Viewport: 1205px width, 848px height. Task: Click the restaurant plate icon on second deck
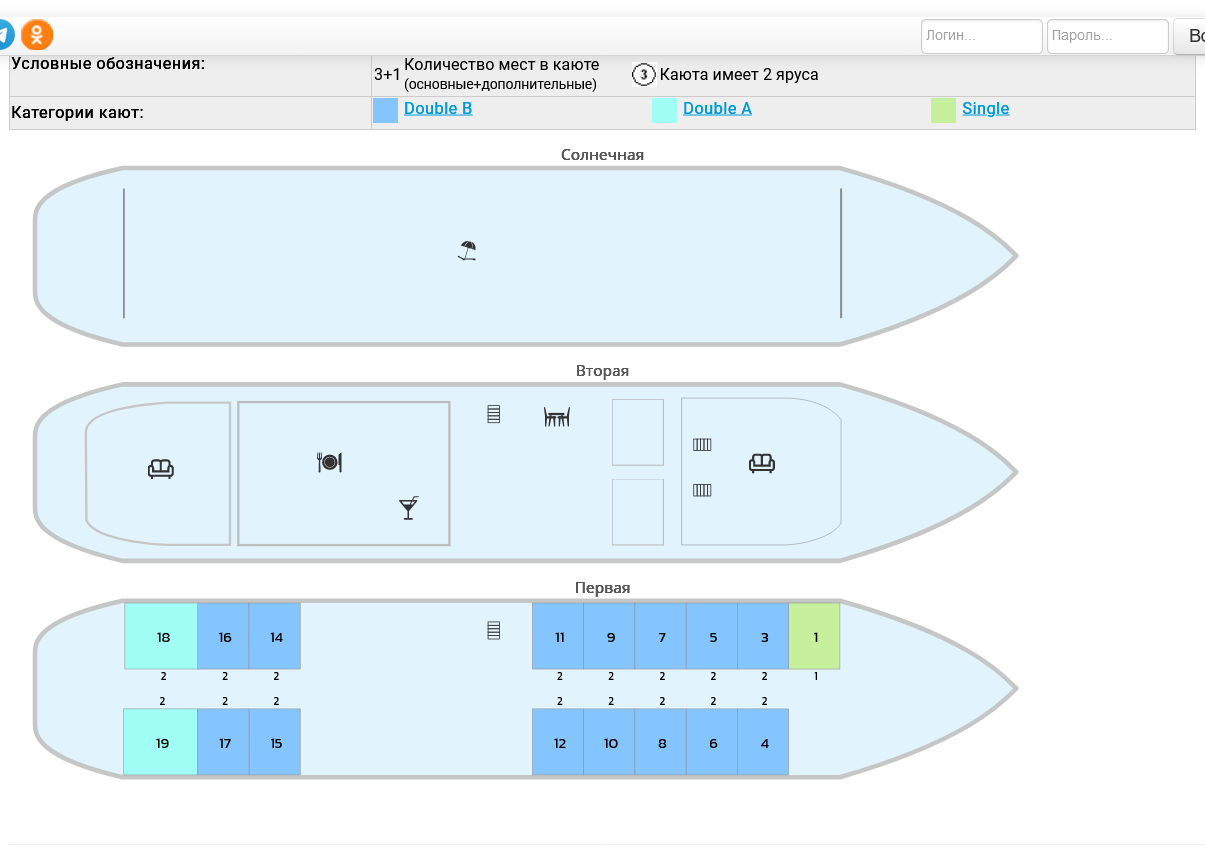click(x=330, y=462)
